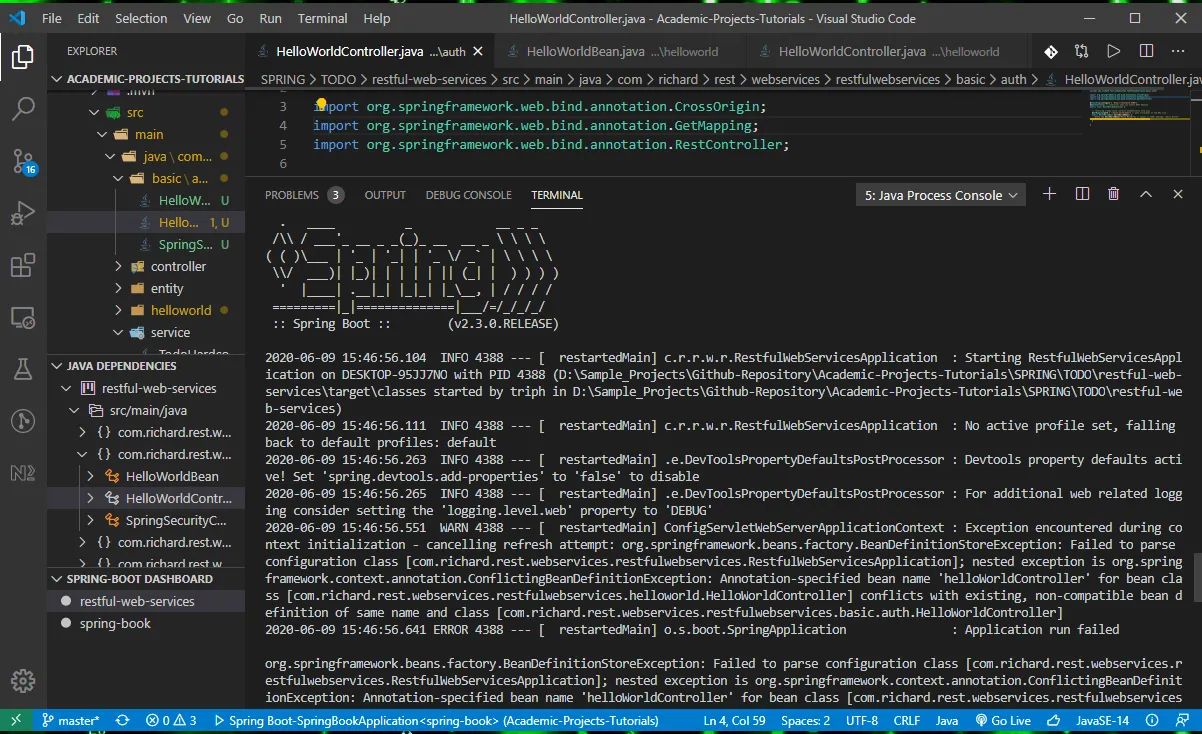This screenshot has height=734, width=1202.
Task: Select restful-web-services in Spring Boot dashboard
Action: 146,601
